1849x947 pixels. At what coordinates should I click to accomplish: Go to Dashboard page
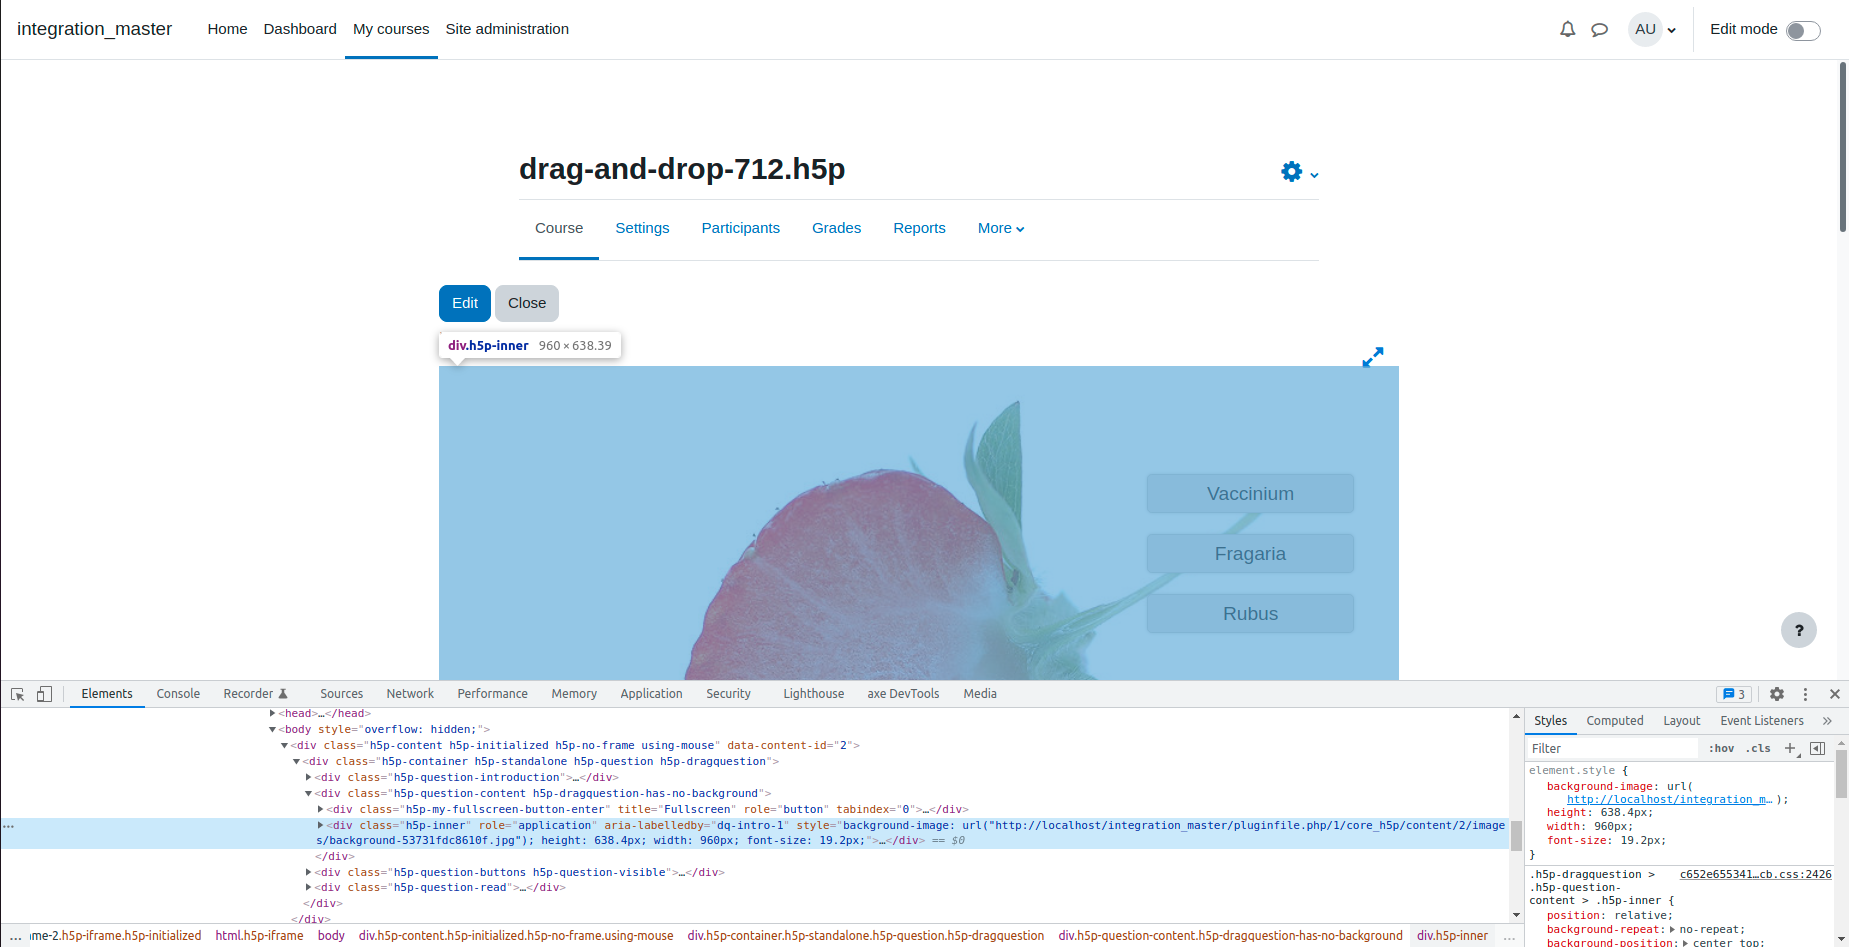pos(300,29)
